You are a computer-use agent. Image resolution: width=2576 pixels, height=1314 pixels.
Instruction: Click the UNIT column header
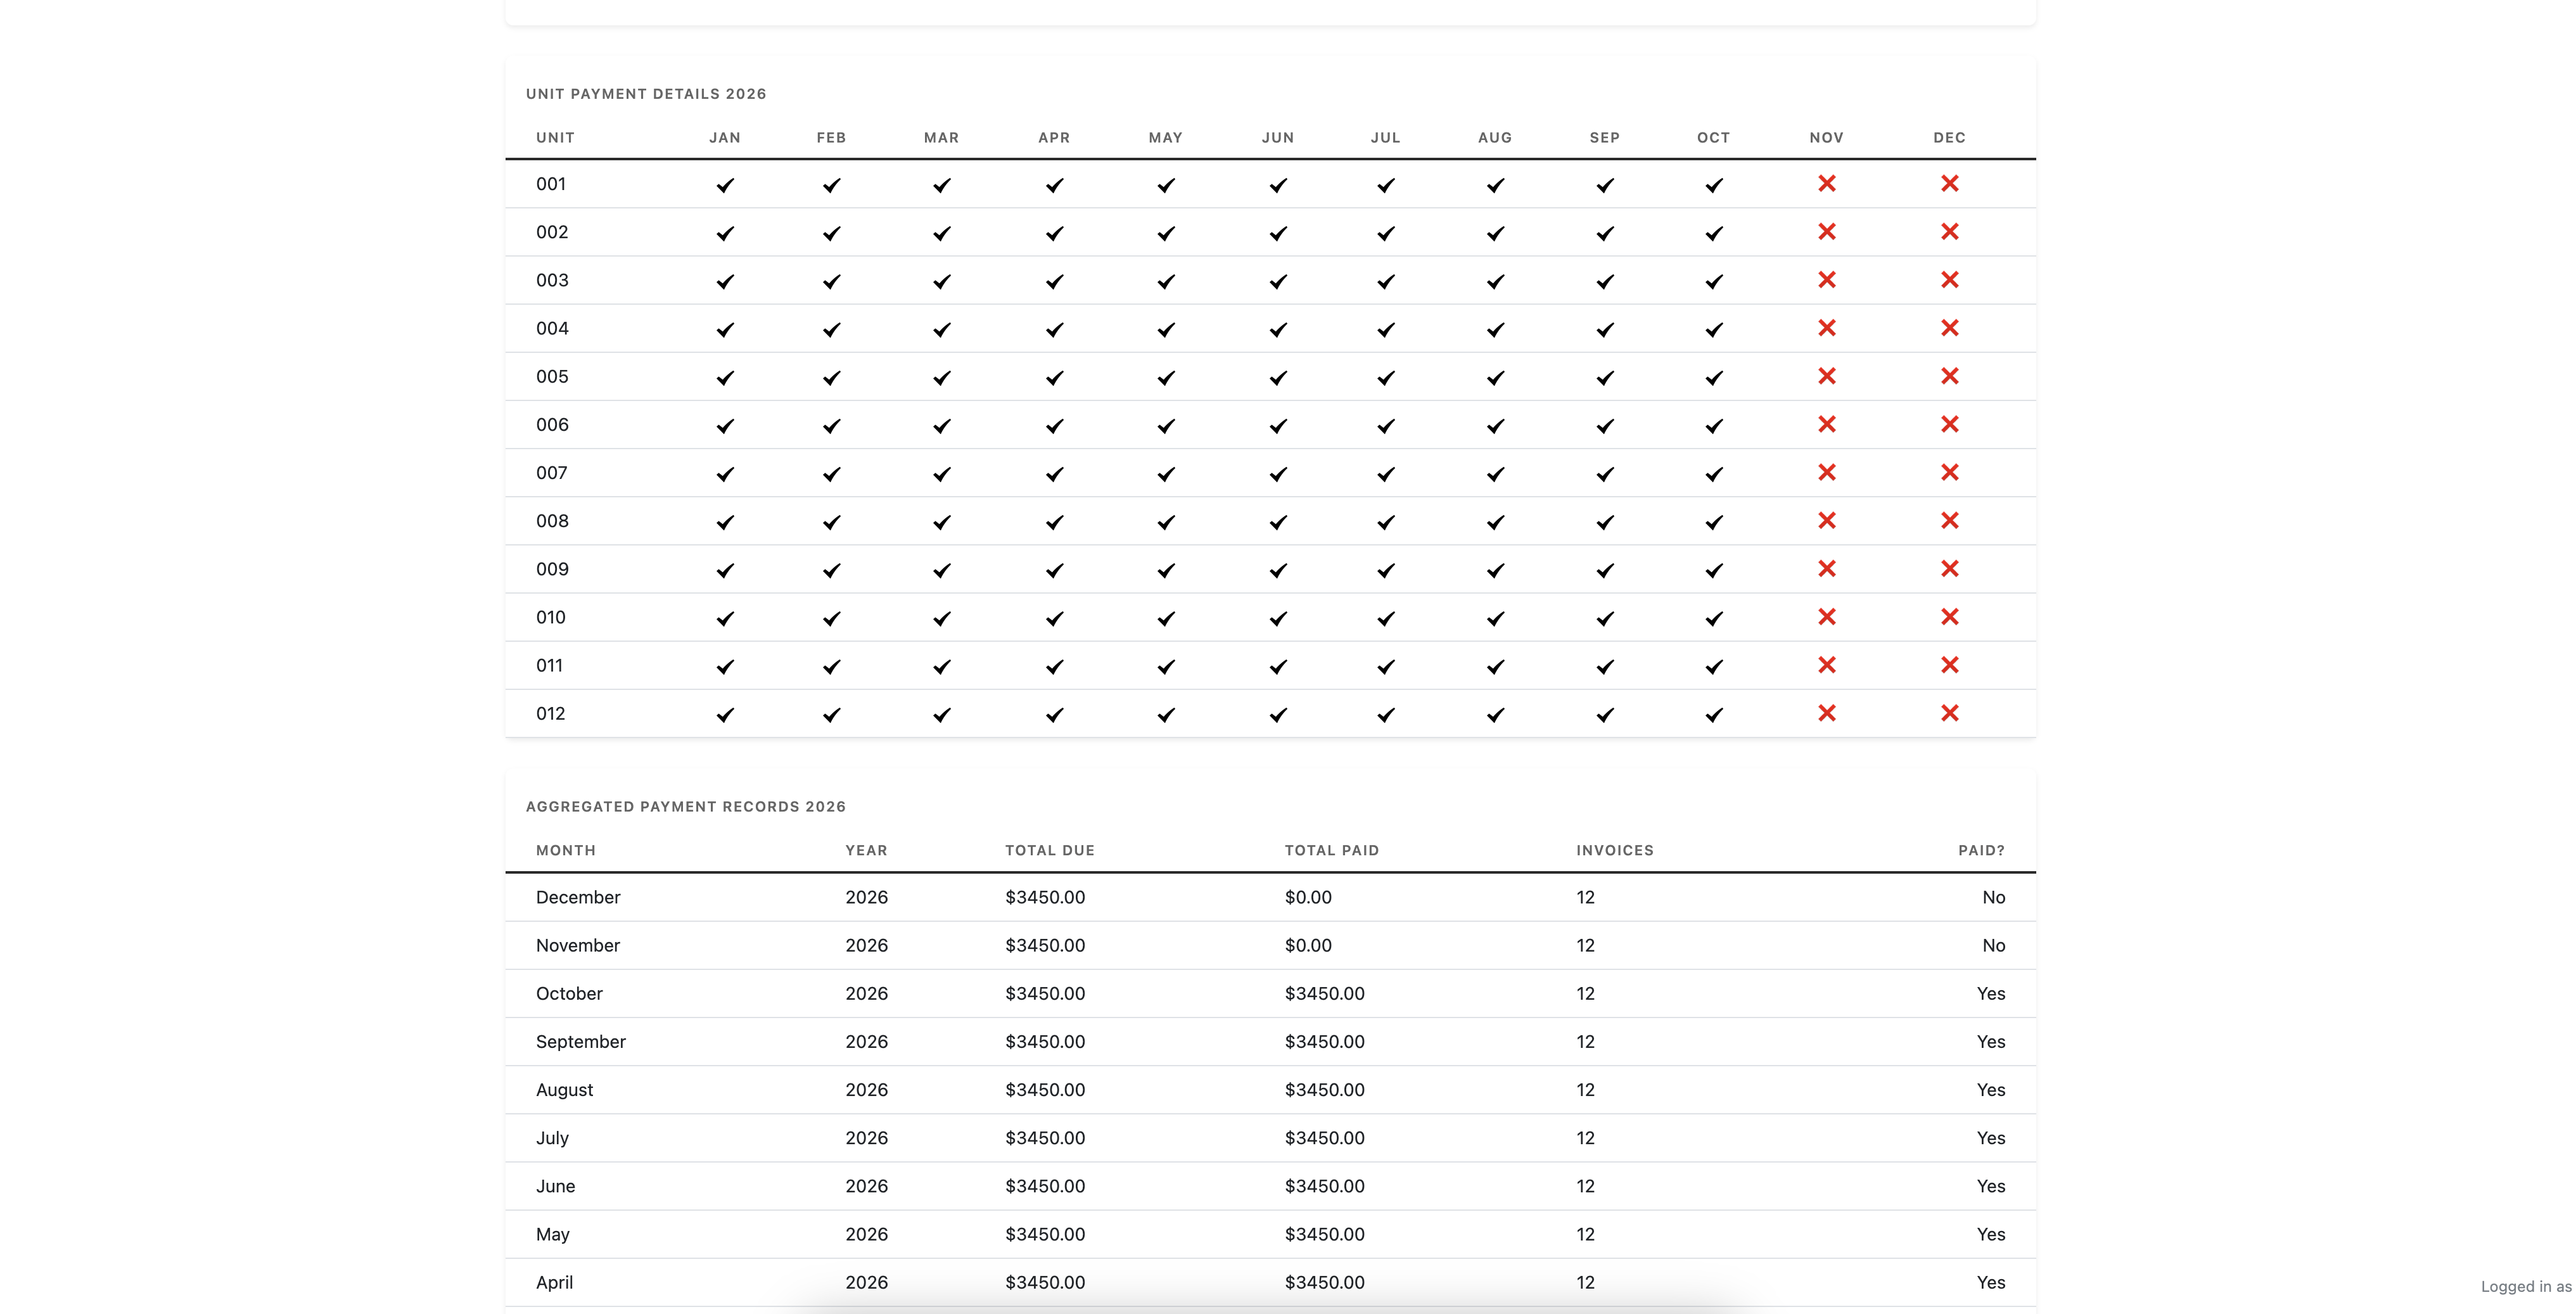[x=554, y=138]
